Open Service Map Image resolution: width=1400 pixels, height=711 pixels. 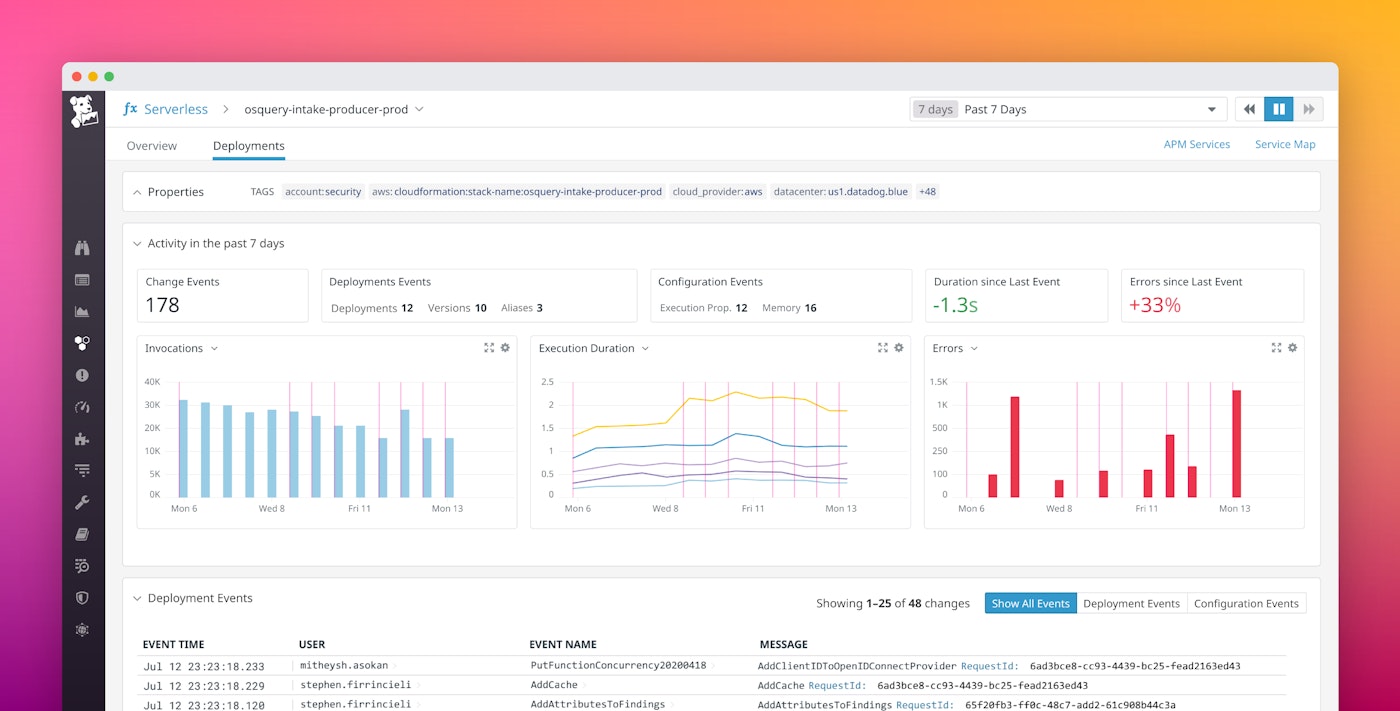1284,144
